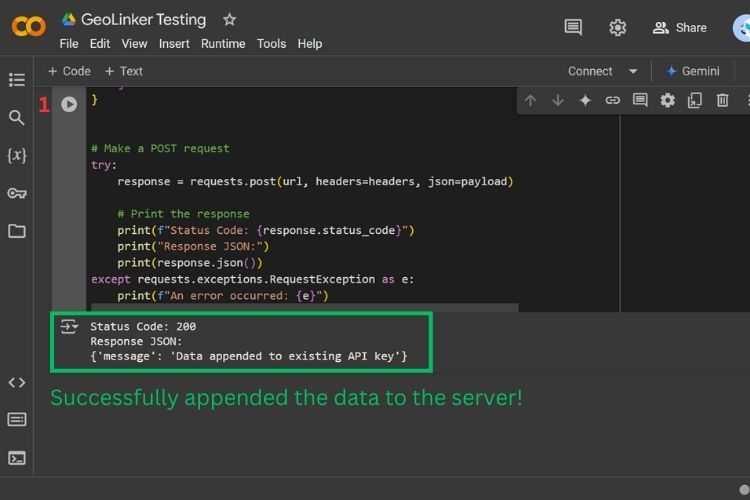Add a new cell with + Code

(69, 71)
